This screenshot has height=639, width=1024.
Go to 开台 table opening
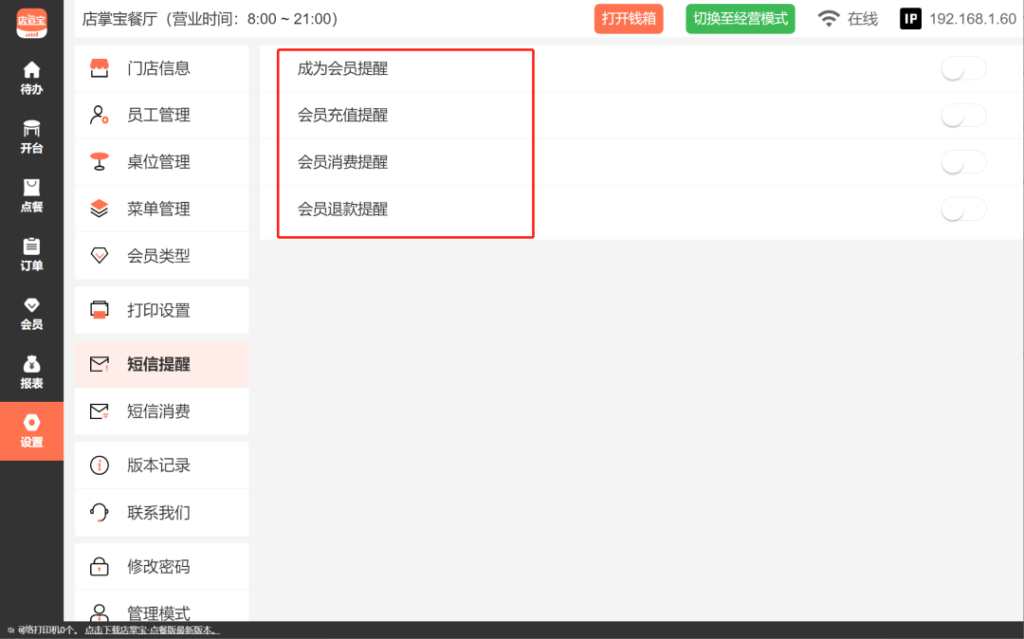tap(31, 137)
